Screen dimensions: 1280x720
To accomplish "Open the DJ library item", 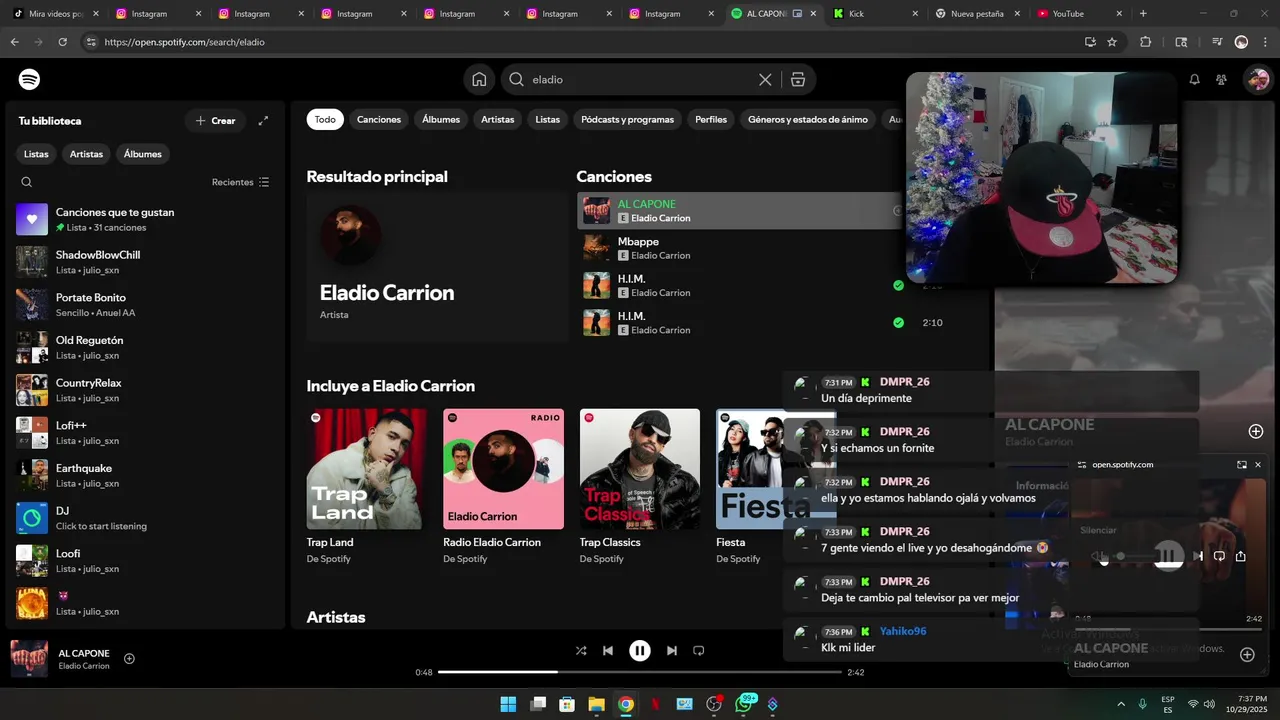I will click(x=146, y=518).
